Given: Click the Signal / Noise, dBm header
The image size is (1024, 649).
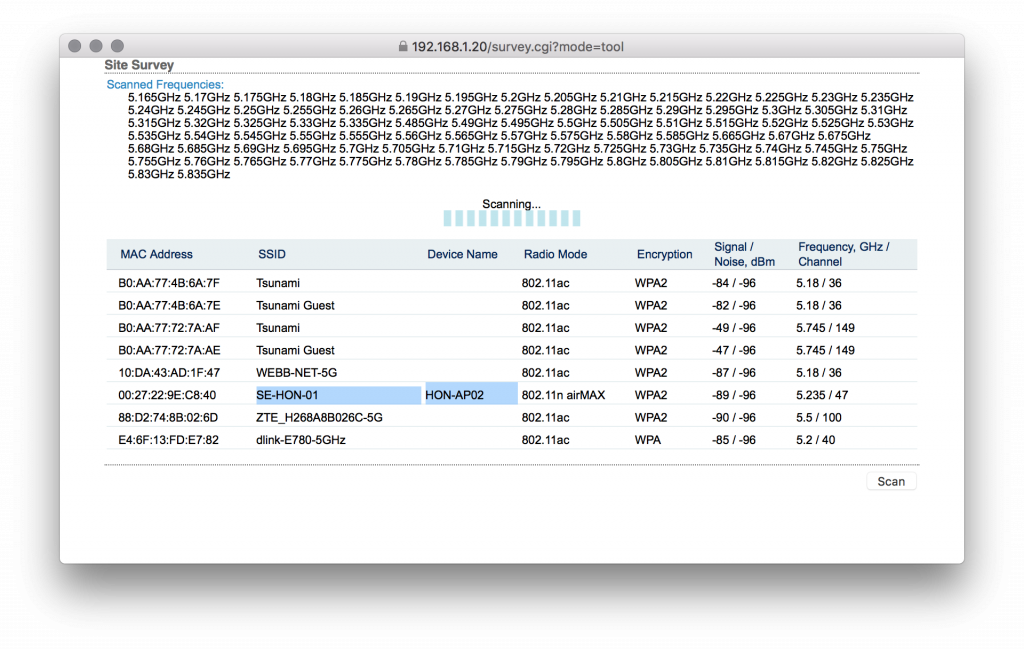Looking at the screenshot, I should tap(744, 254).
